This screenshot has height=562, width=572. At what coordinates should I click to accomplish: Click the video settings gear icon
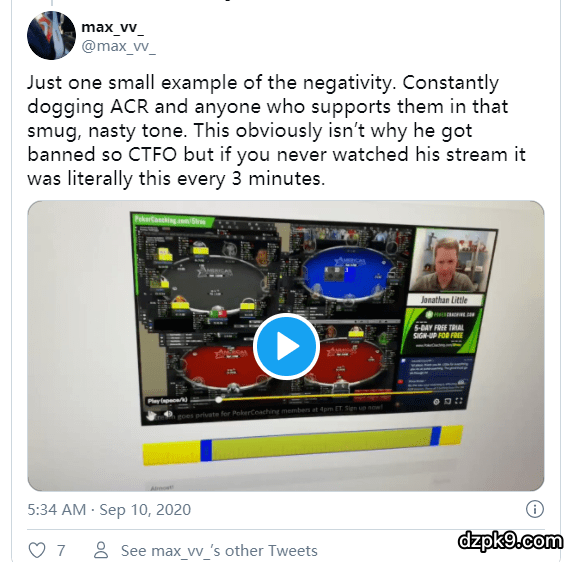tap(436, 402)
